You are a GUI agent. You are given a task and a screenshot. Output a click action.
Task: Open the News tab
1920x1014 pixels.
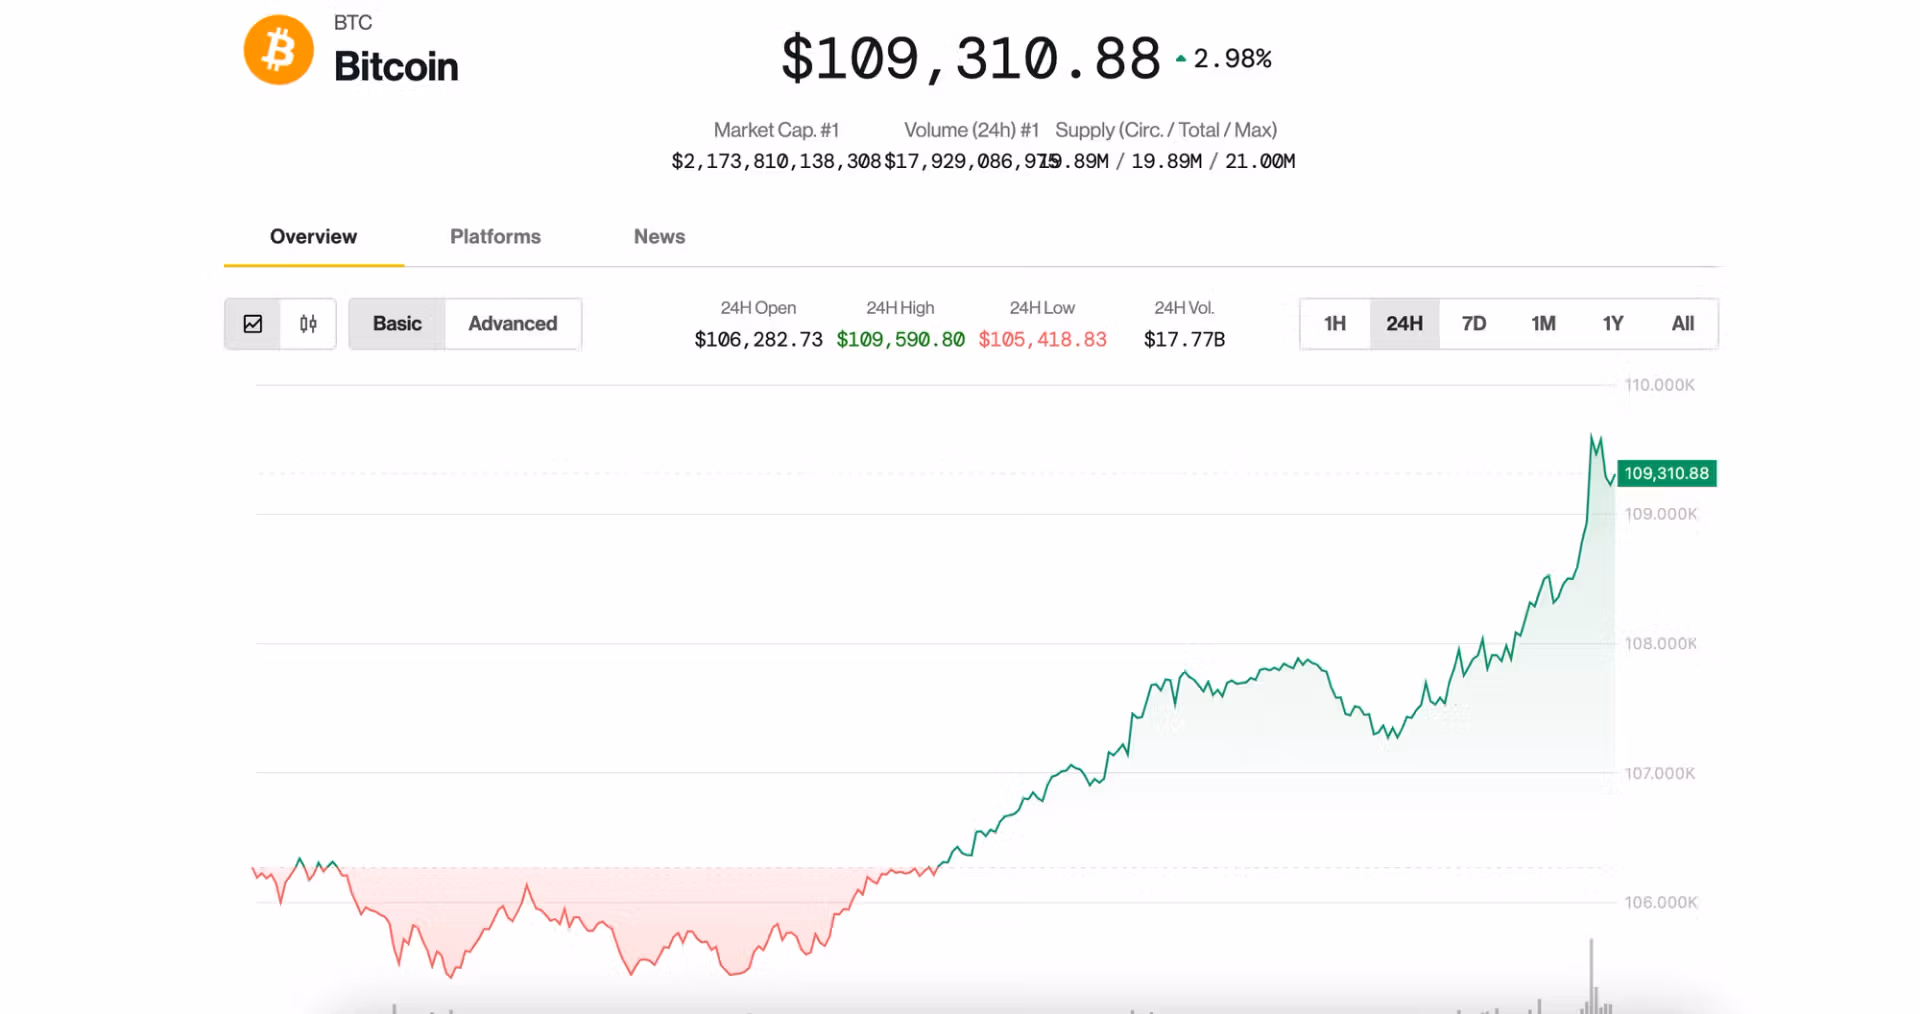(659, 237)
